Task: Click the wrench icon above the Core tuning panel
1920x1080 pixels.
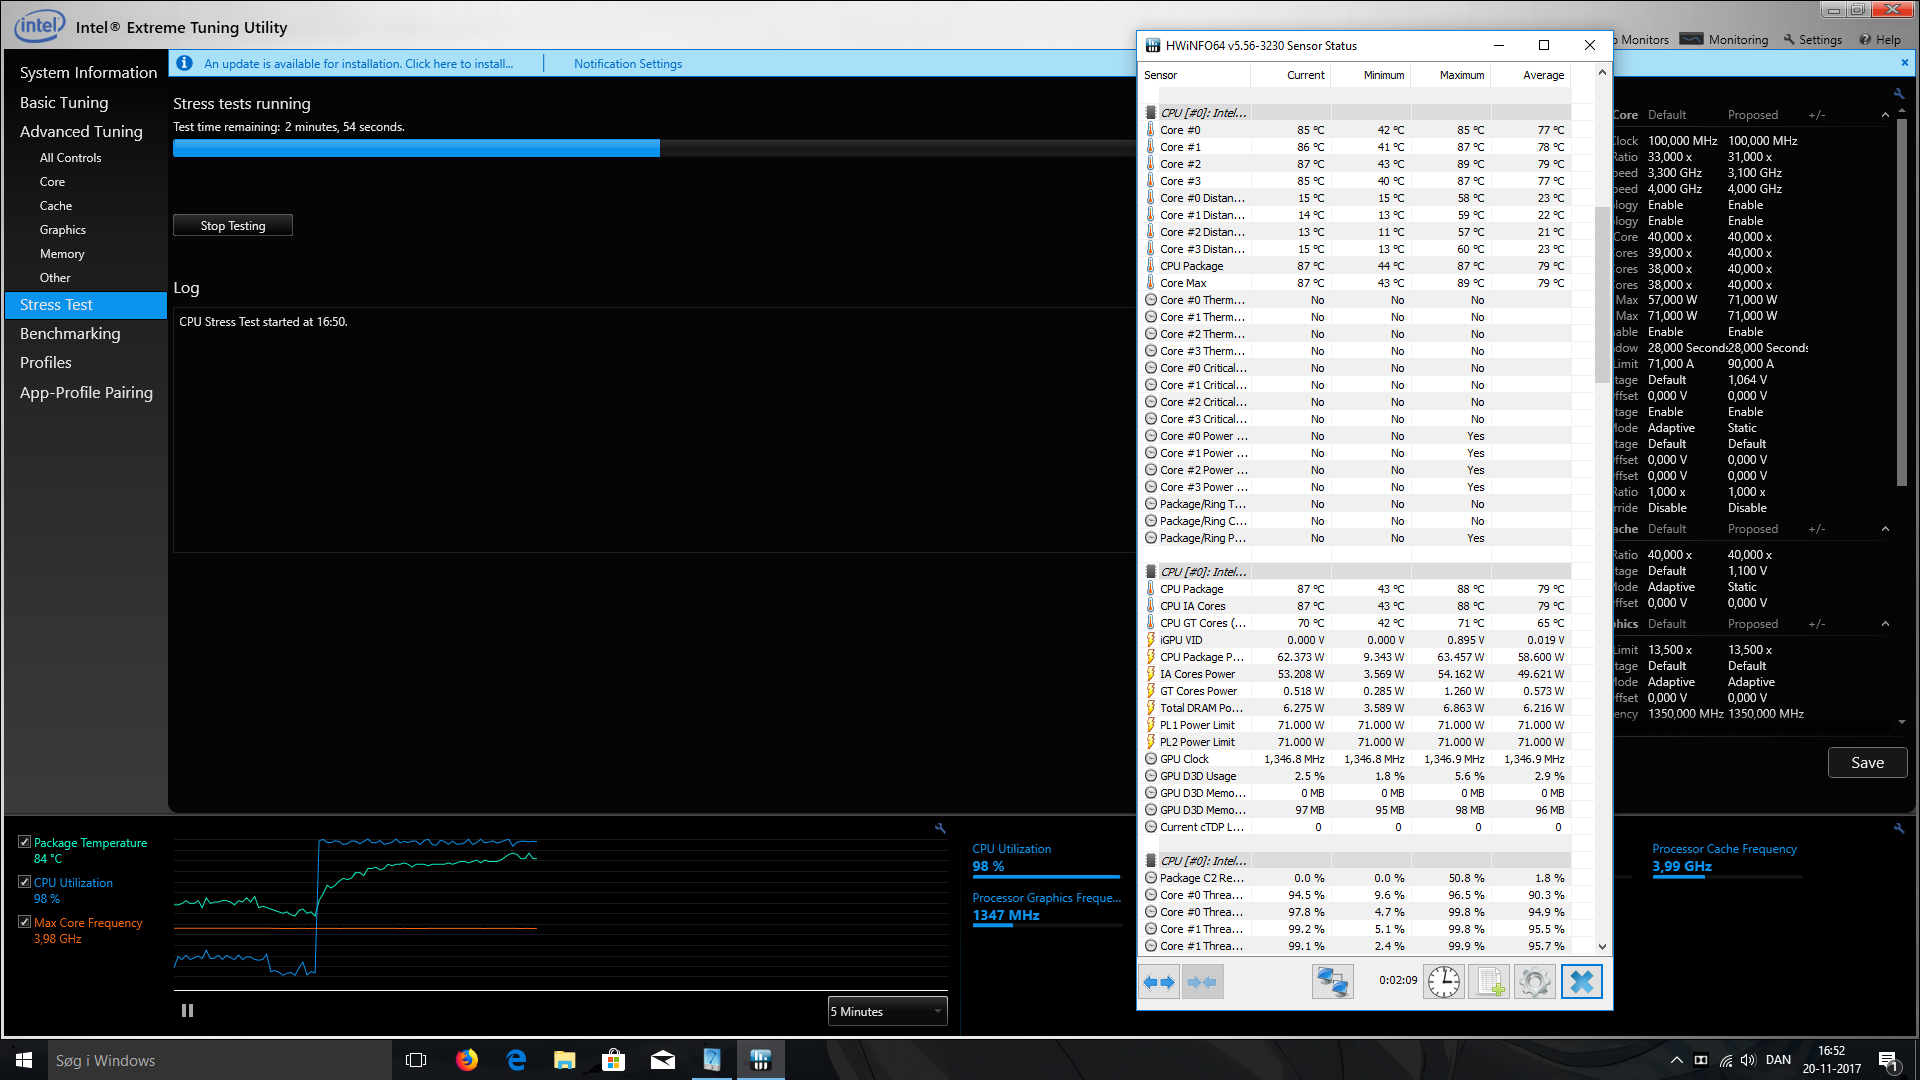Action: 1899,94
